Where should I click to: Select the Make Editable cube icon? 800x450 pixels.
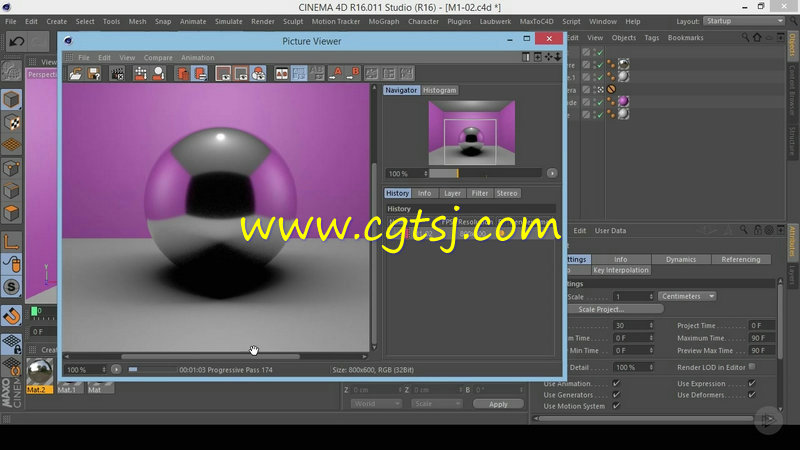[11, 99]
